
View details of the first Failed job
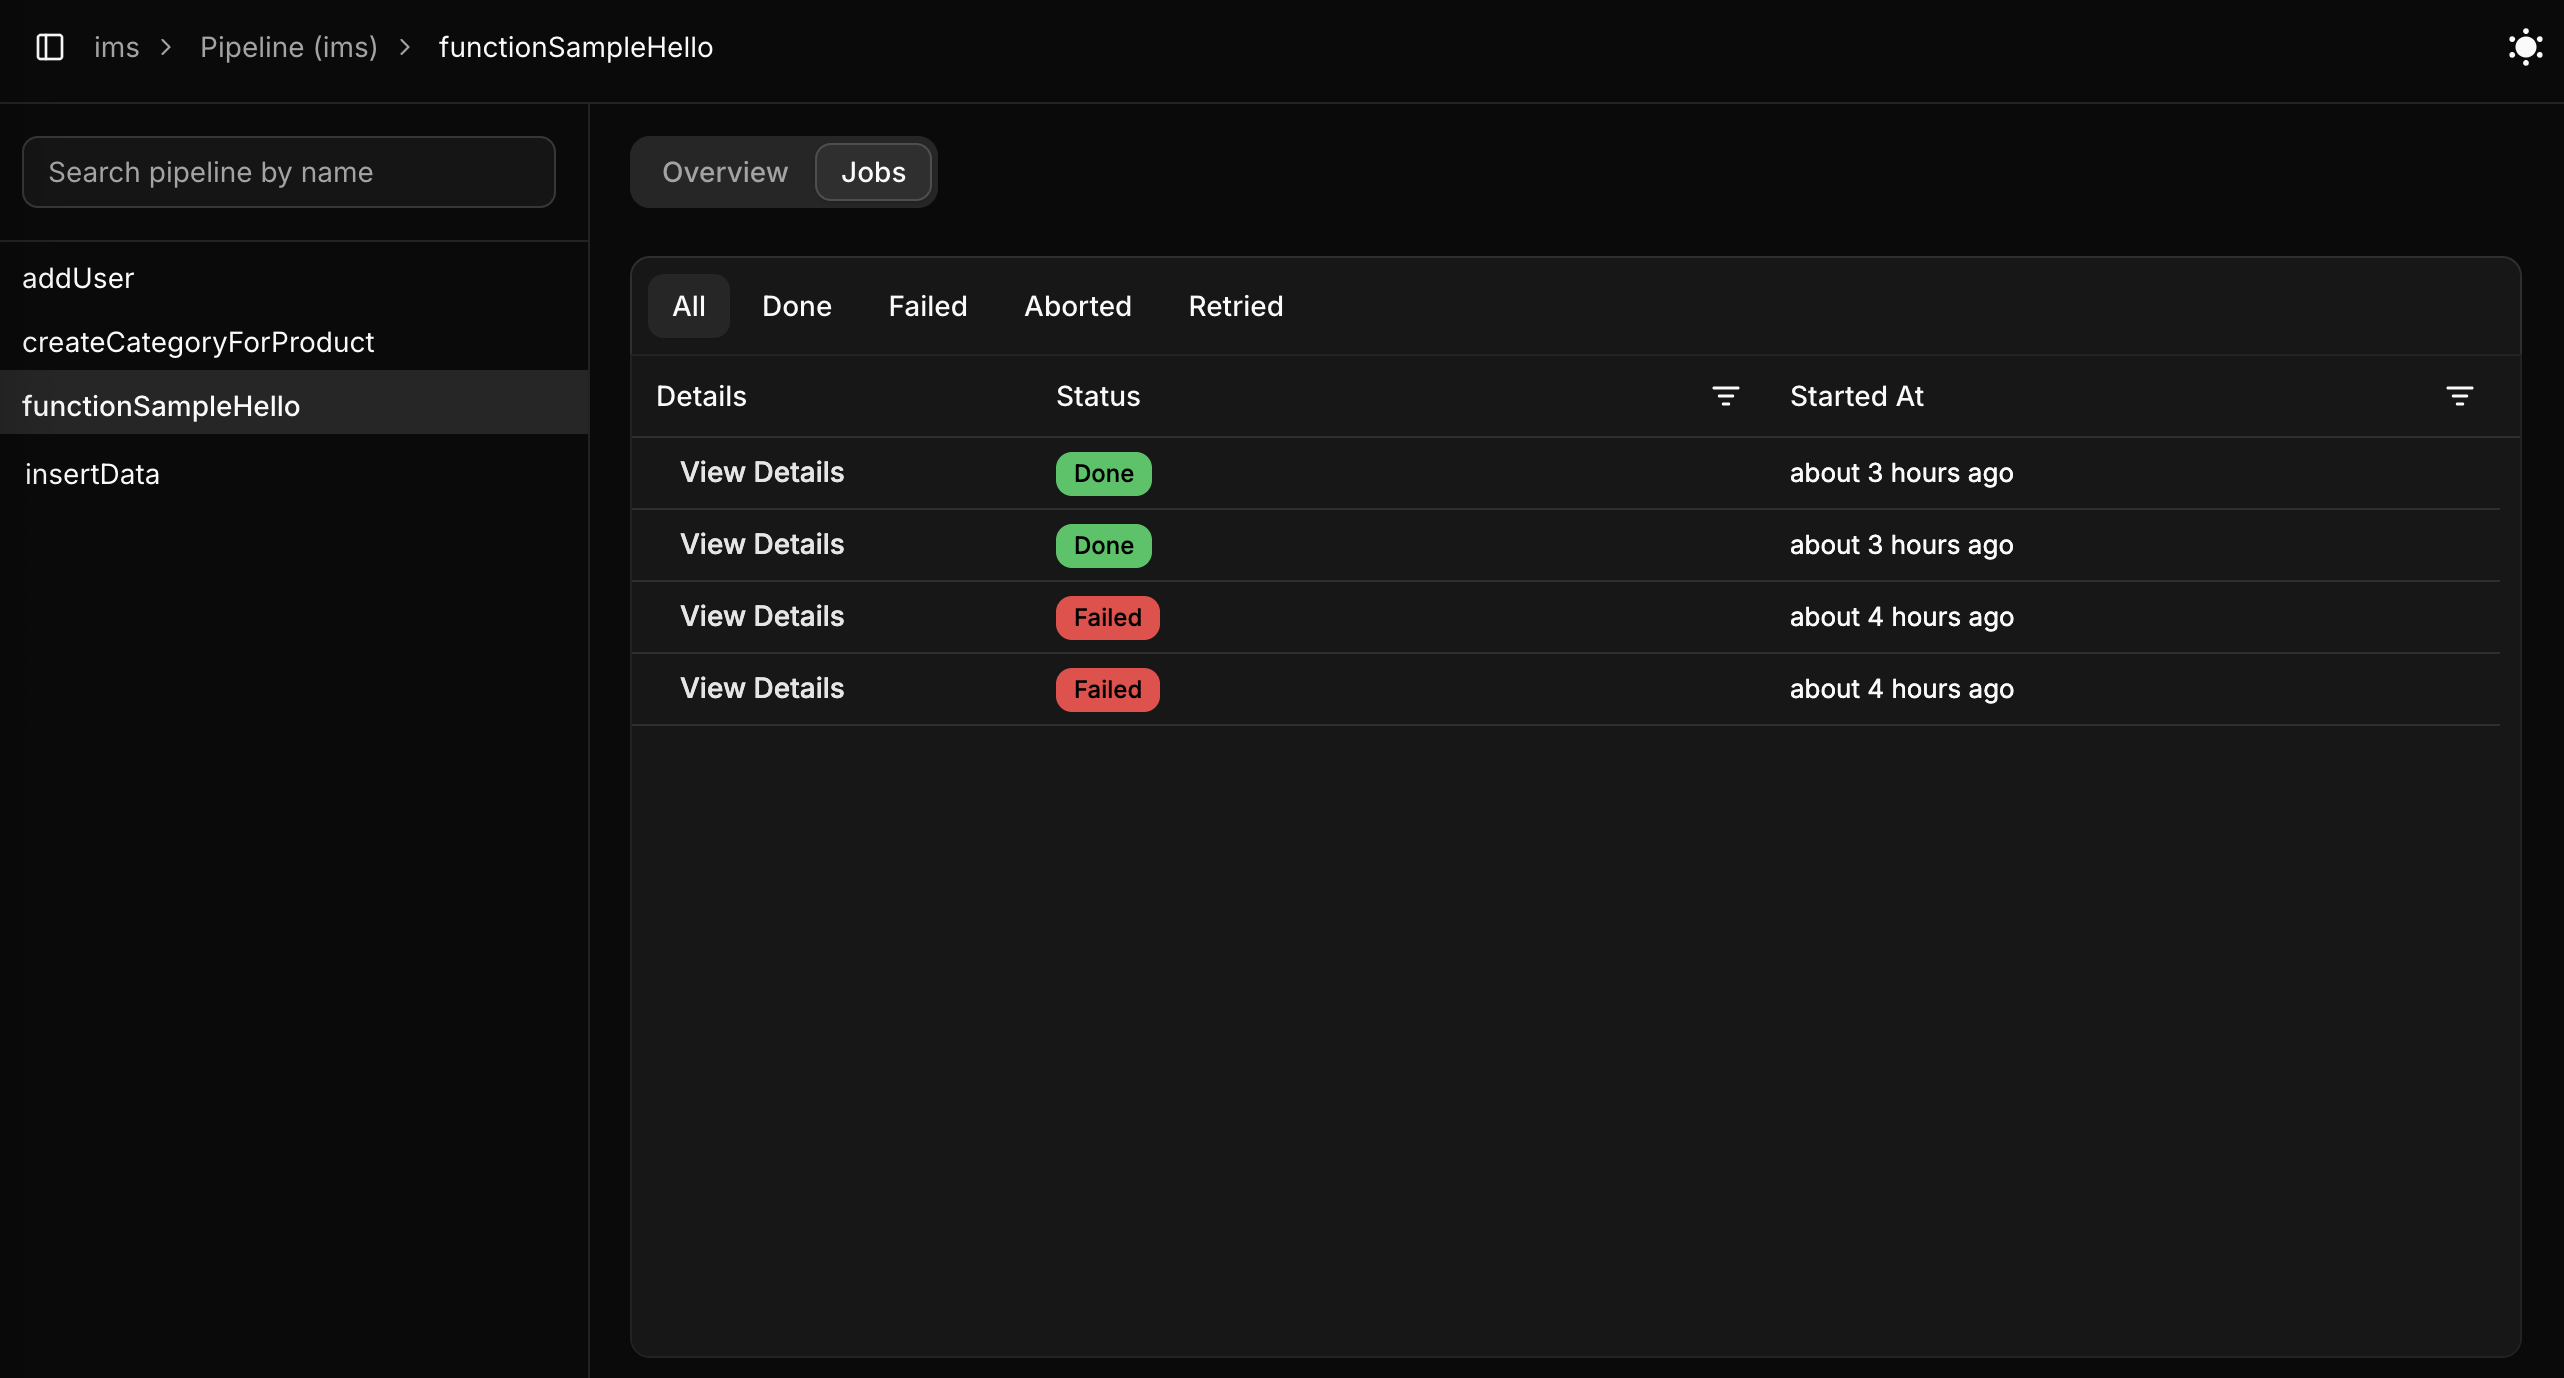pos(761,616)
